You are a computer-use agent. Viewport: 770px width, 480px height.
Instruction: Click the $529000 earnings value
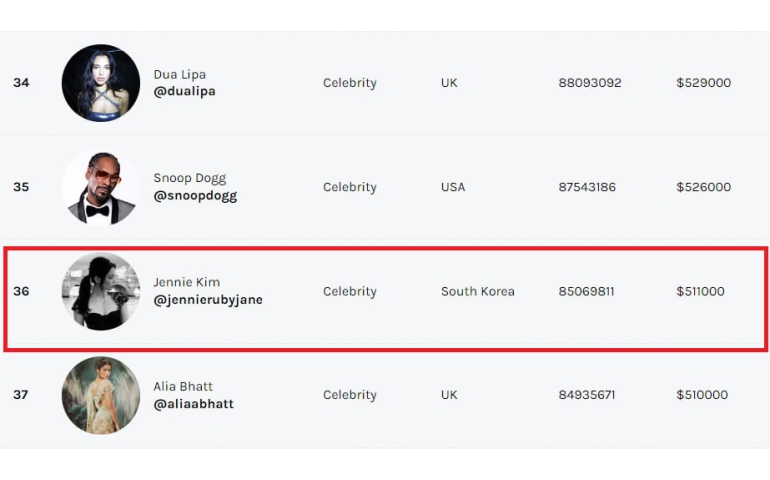point(703,83)
